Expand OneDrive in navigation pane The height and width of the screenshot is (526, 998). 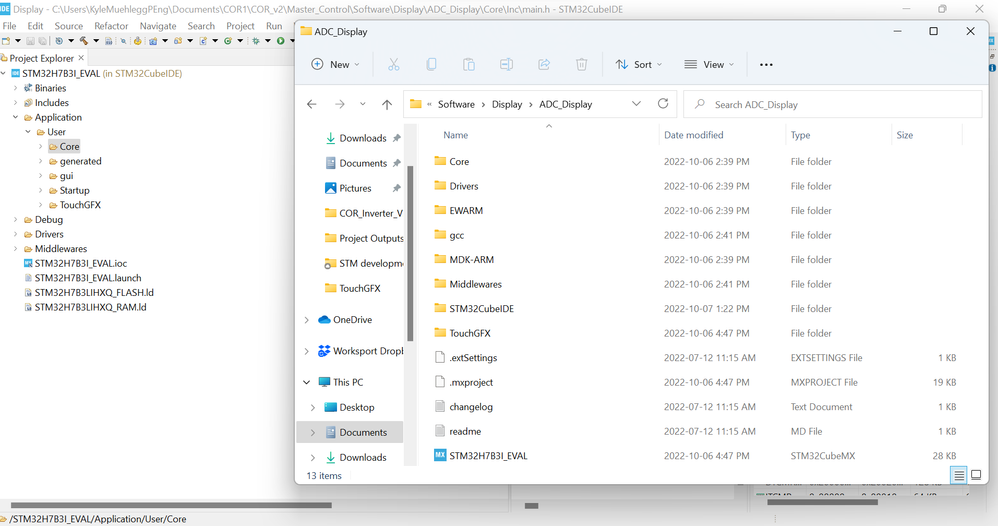(306, 320)
